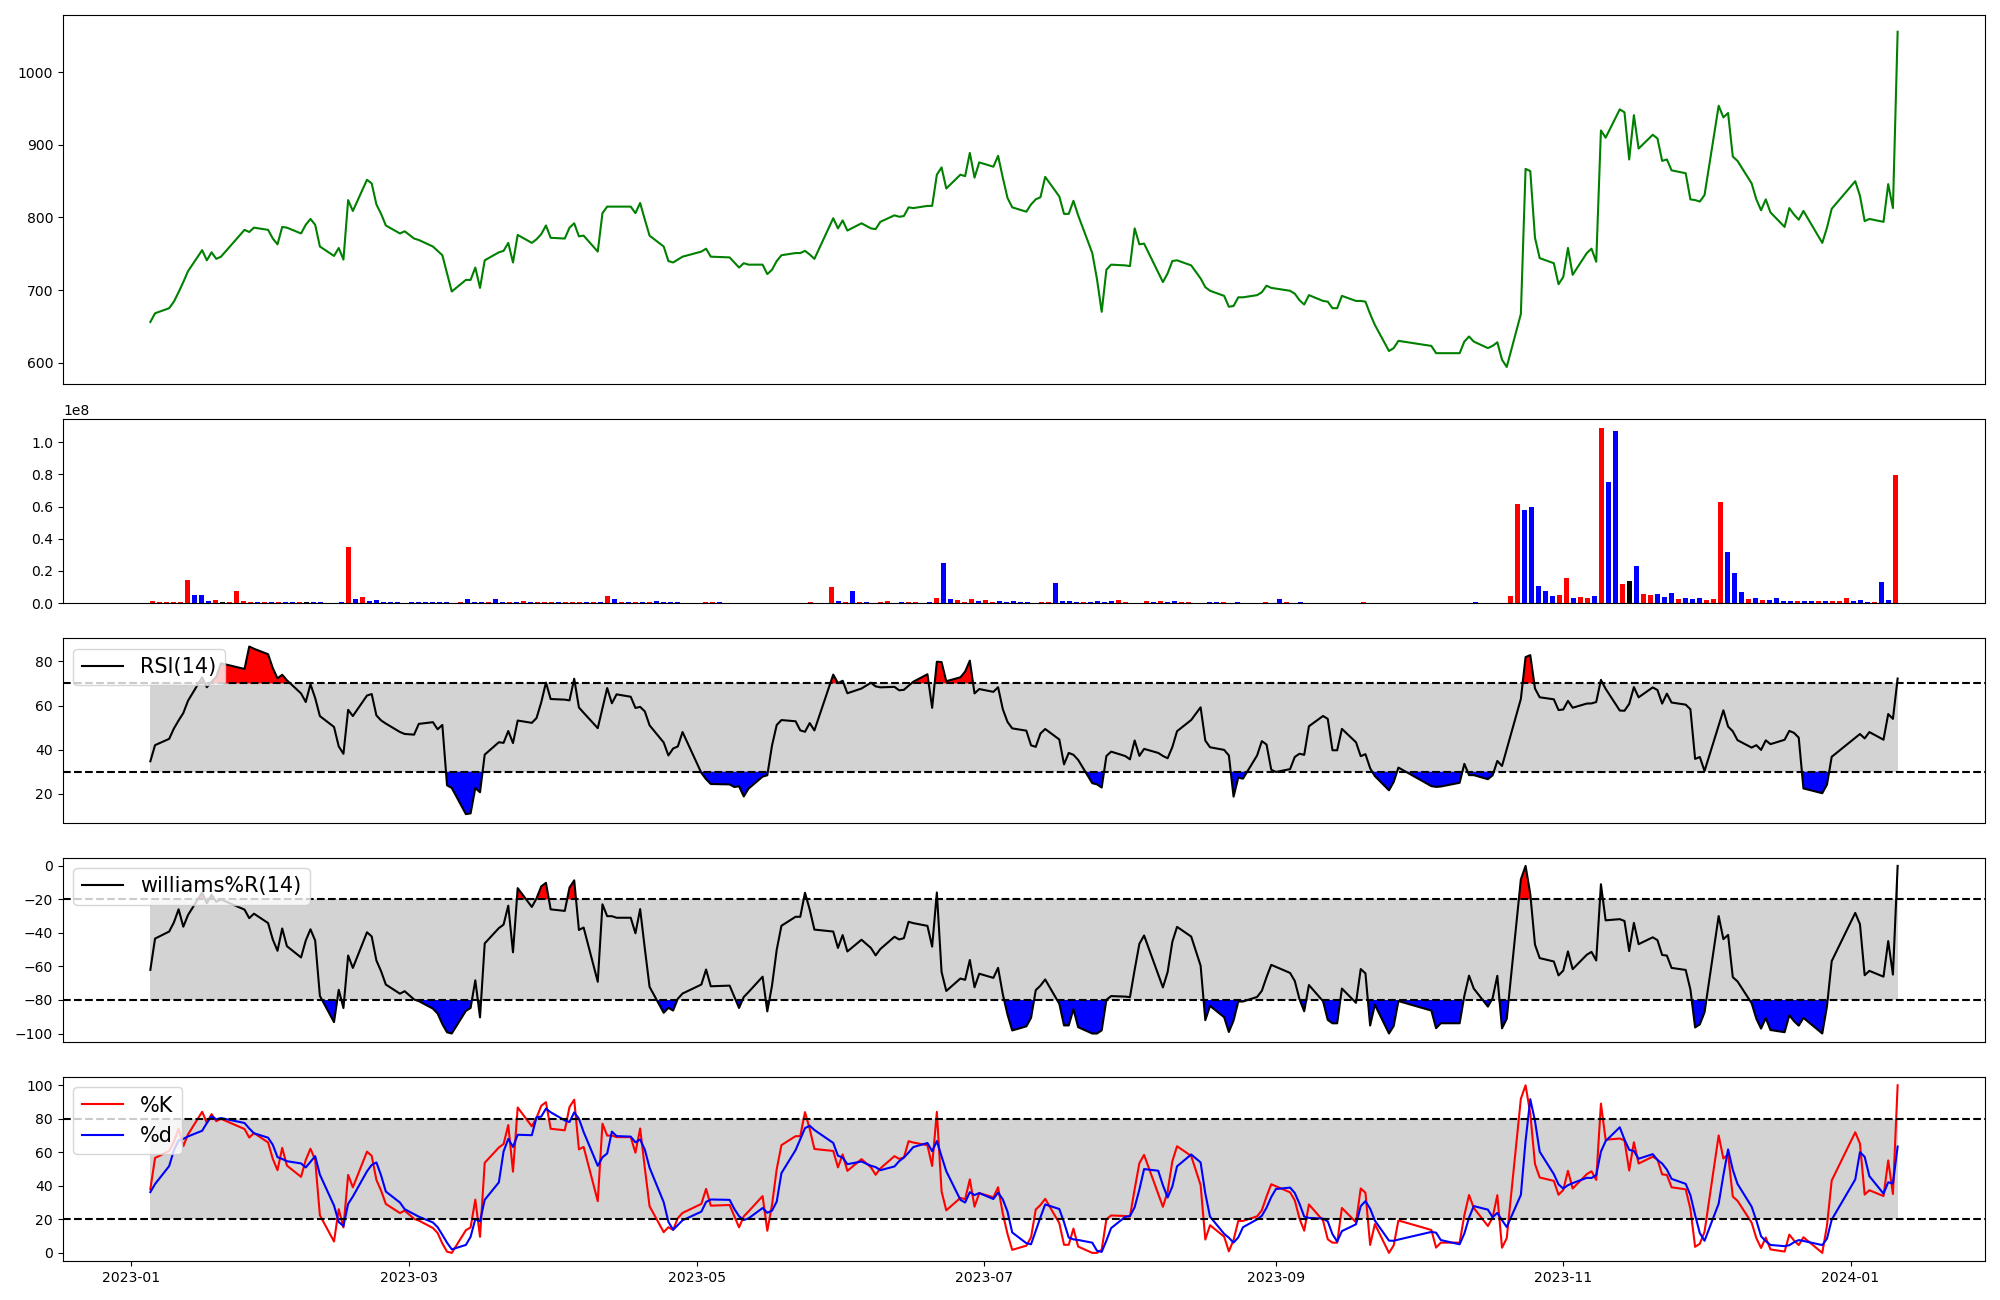The width and height of the screenshot is (2000, 1300).
Task: Click the %K legend text
Action: pos(156,1105)
